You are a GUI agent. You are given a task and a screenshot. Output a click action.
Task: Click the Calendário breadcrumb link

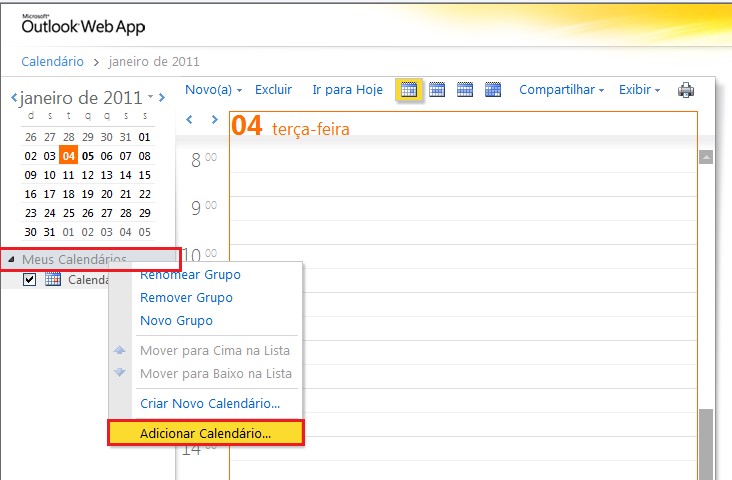click(x=52, y=62)
